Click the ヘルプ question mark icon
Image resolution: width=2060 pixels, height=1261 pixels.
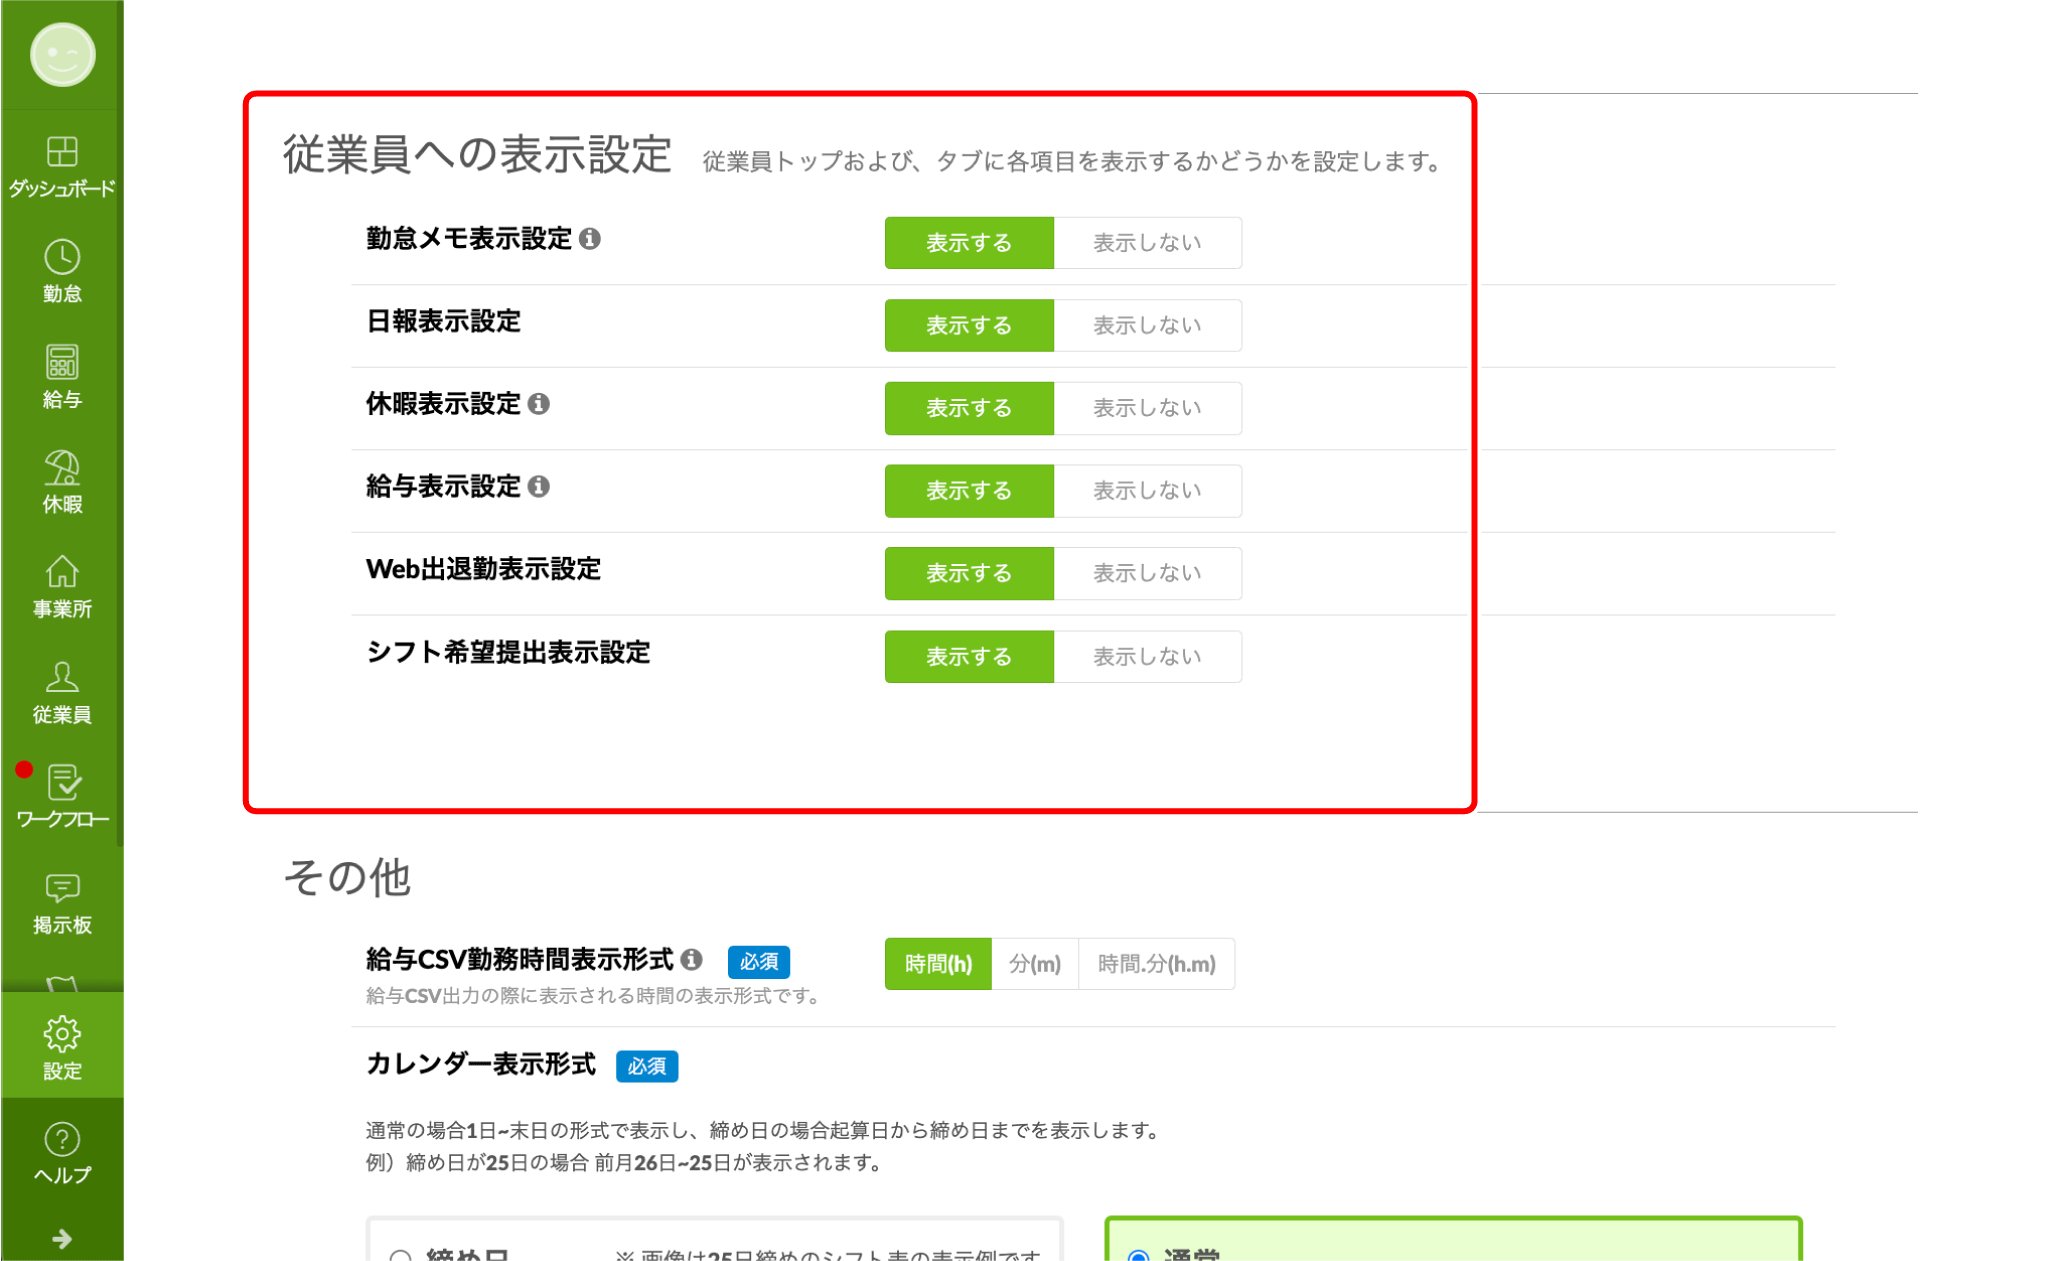click(62, 1140)
